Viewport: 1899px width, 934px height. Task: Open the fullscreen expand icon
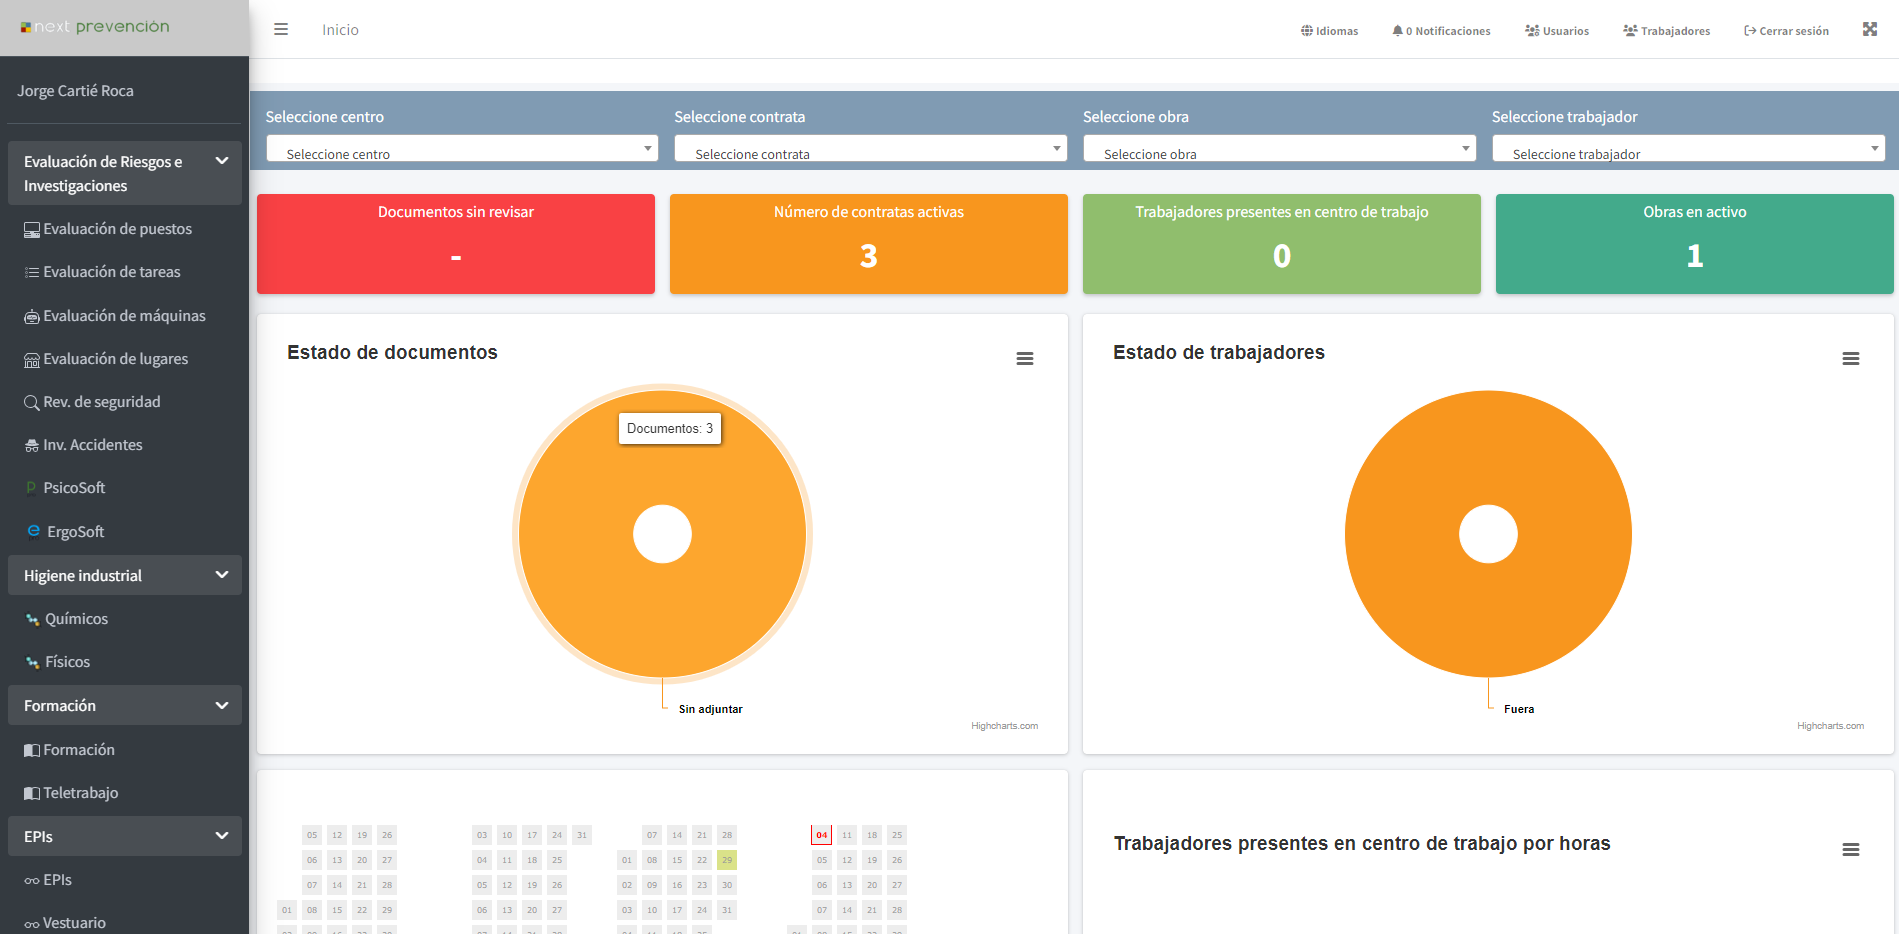point(1869,30)
